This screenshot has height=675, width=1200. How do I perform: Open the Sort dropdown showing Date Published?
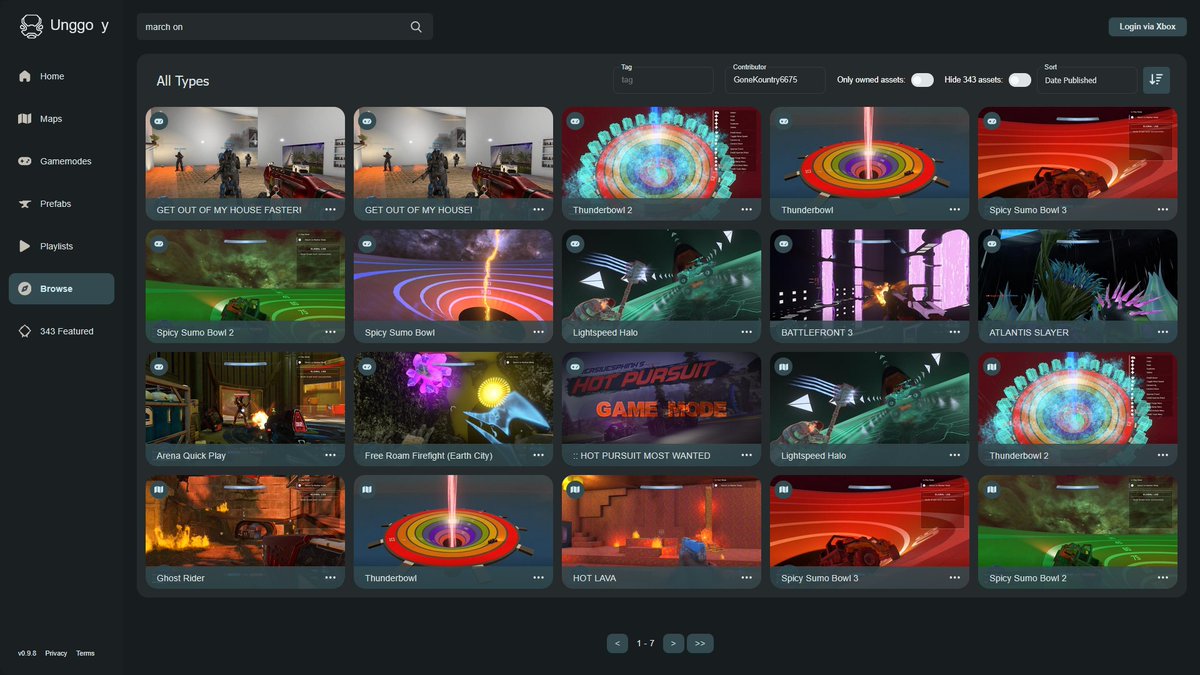1087,80
